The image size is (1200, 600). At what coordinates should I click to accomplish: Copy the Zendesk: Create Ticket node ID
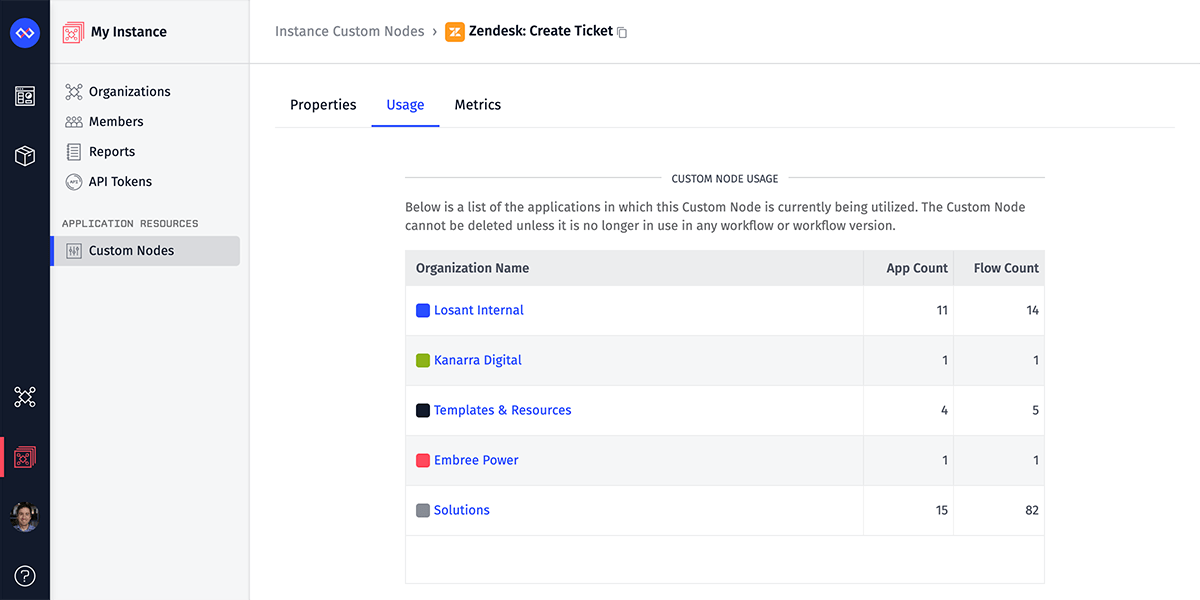point(622,33)
